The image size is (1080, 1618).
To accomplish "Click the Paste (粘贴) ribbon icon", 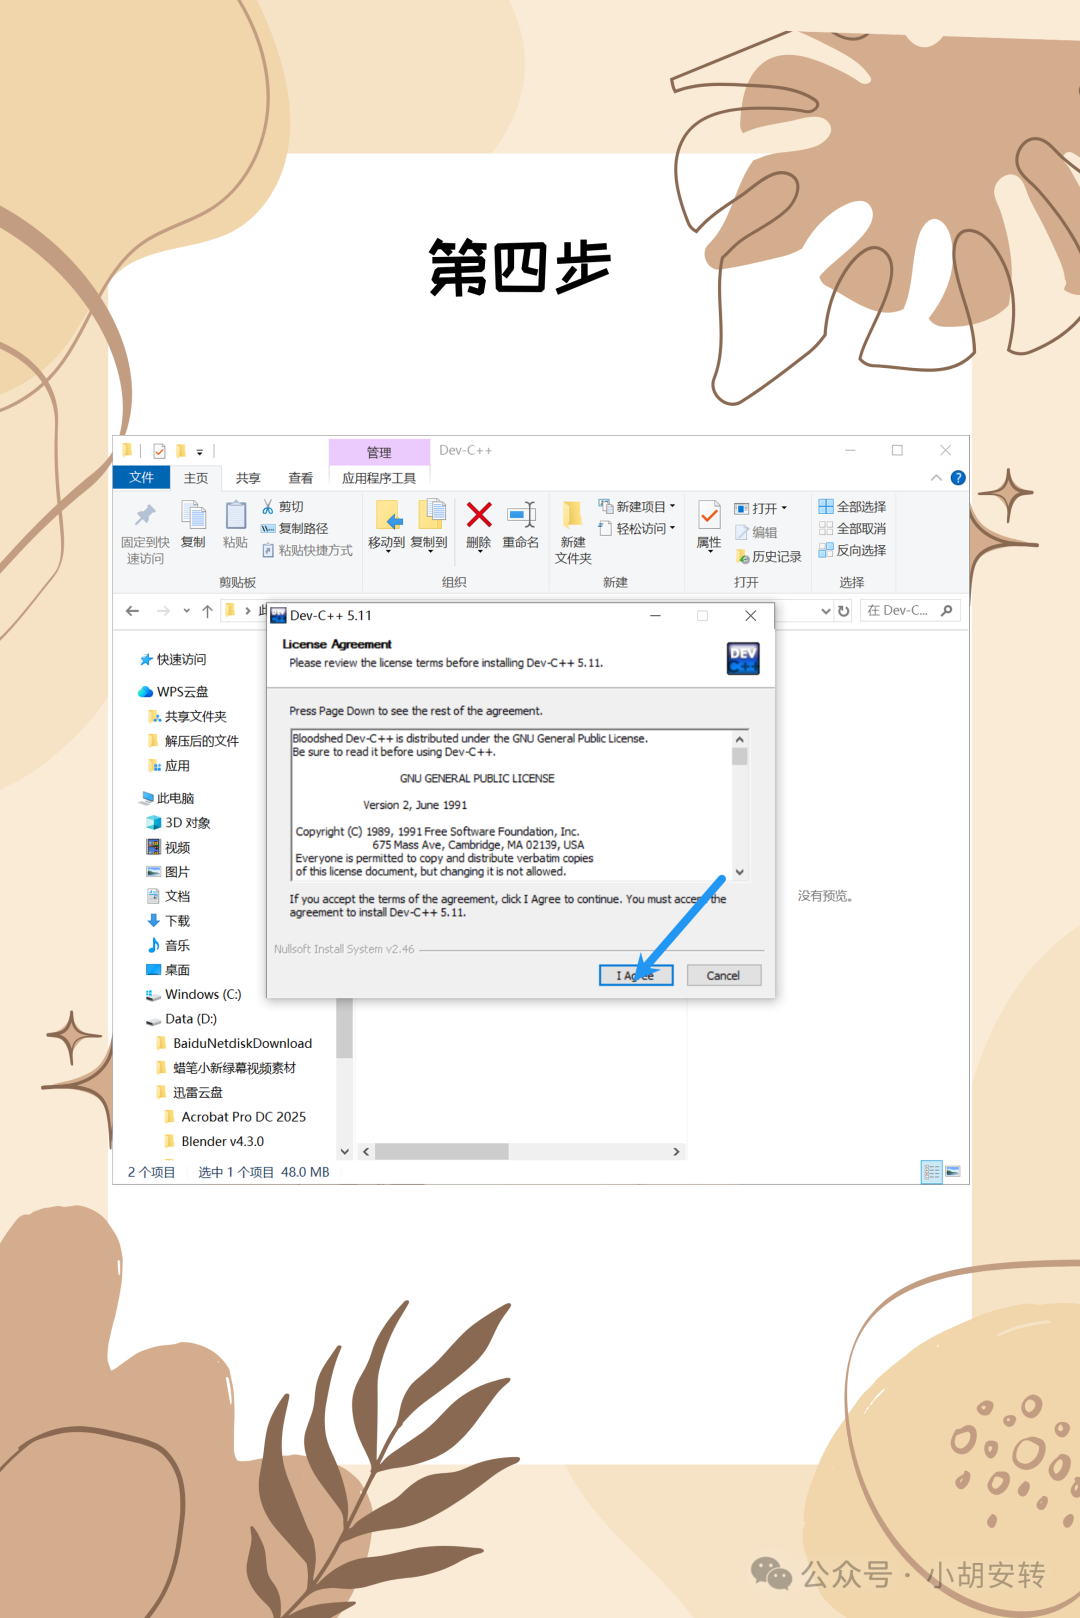I will 235,515.
